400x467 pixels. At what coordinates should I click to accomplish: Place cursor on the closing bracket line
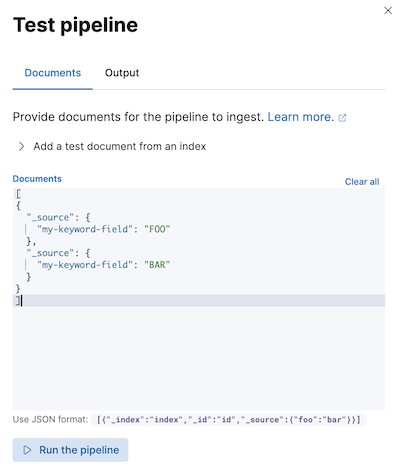(199, 301)
